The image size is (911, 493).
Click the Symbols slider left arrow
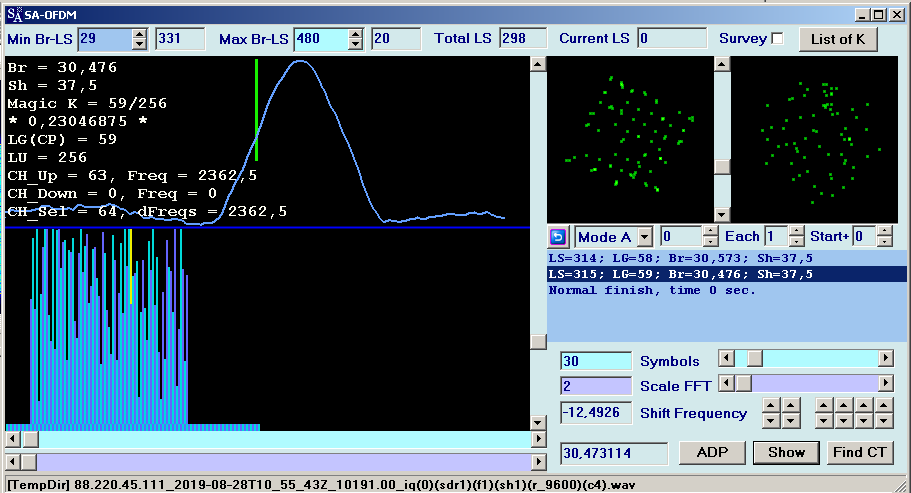click(x=726, y=358)
